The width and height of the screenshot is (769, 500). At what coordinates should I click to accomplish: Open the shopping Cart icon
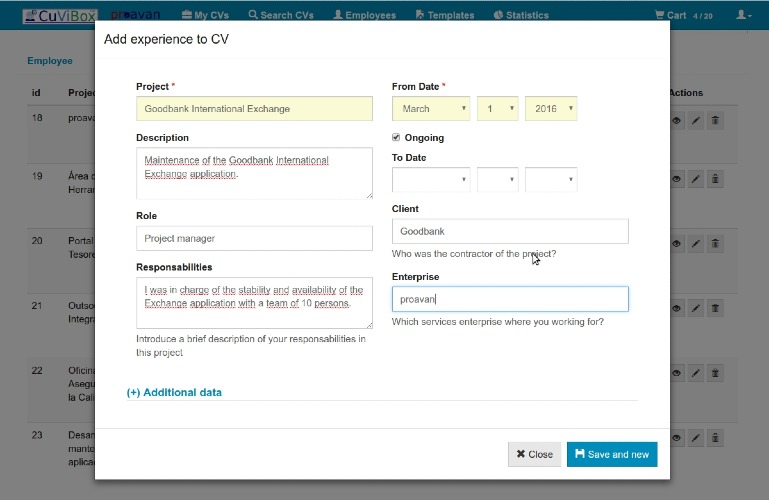coord(659,15)
